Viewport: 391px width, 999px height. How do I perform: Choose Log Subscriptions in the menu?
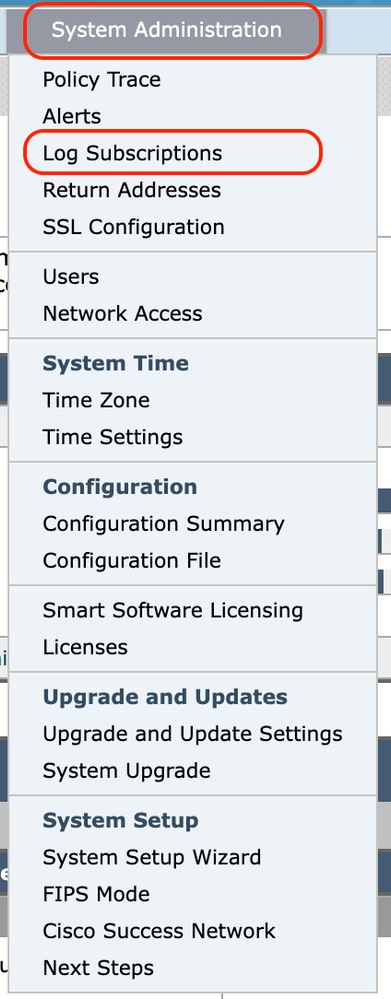(132, 154)
